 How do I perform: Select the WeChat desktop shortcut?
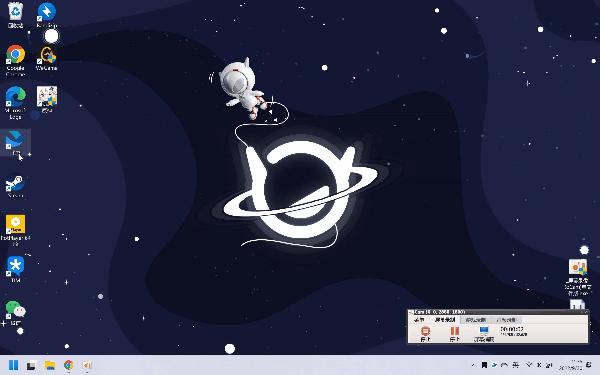15,313
